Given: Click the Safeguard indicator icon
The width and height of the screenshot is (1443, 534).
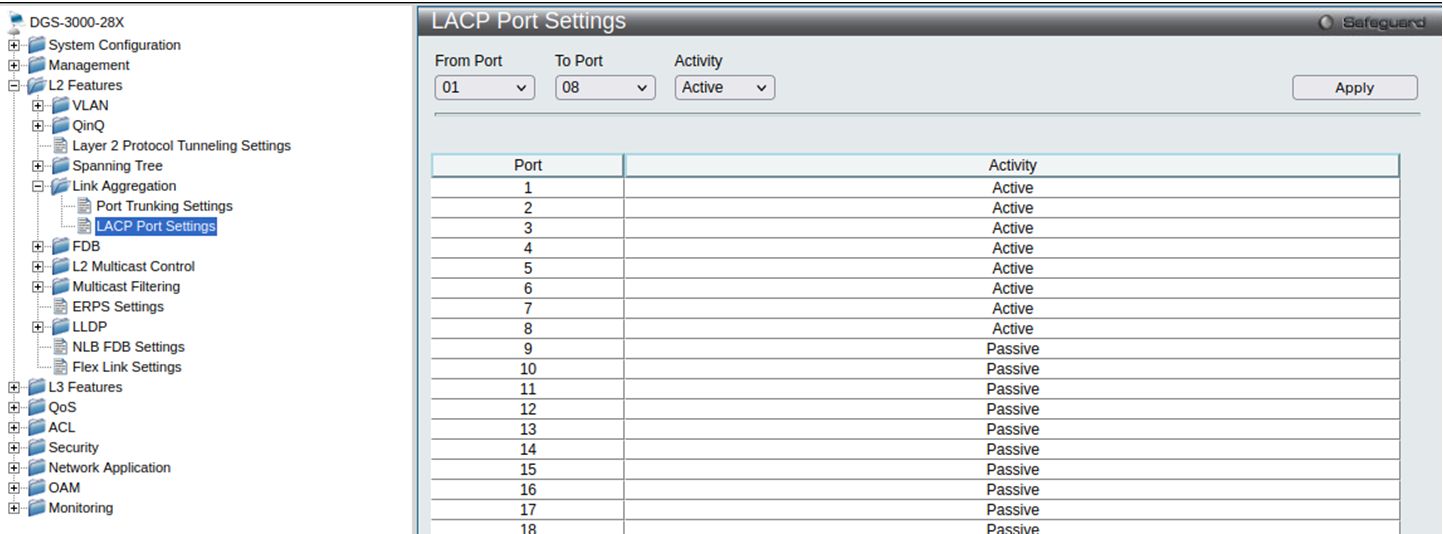Looking at the screenshot, I should click(x=1326, y=23).
